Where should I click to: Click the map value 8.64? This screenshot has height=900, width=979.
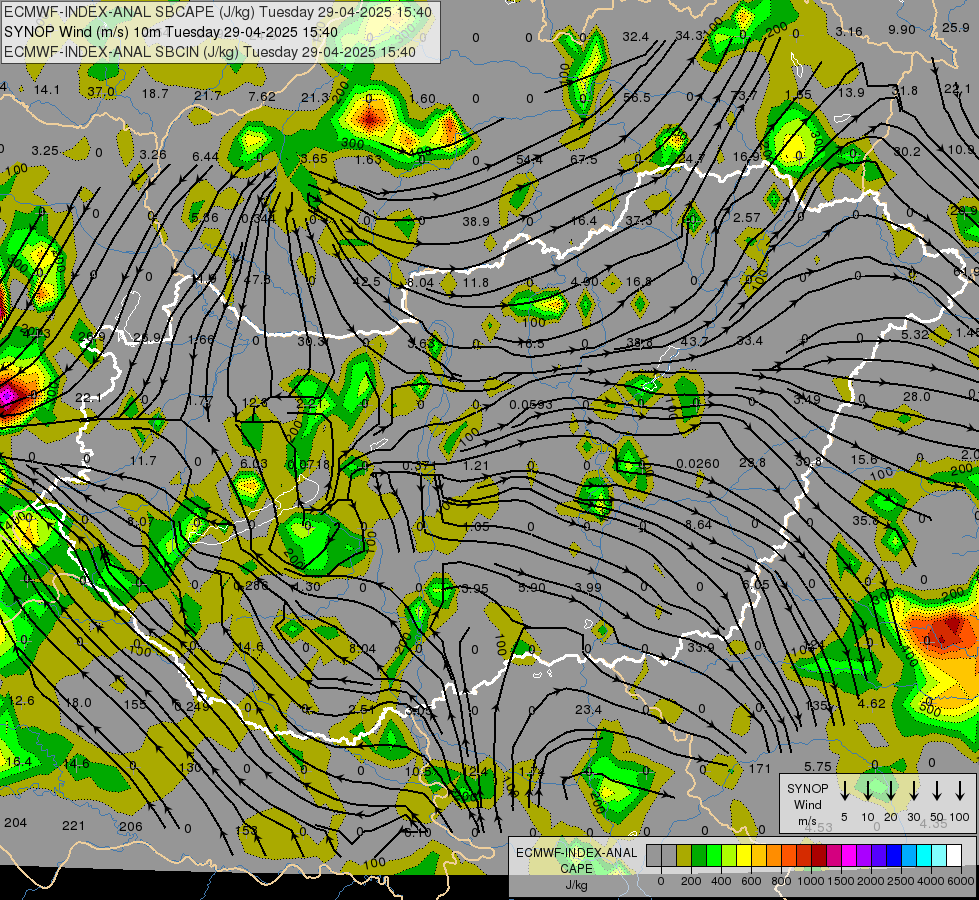click(698, 525)
